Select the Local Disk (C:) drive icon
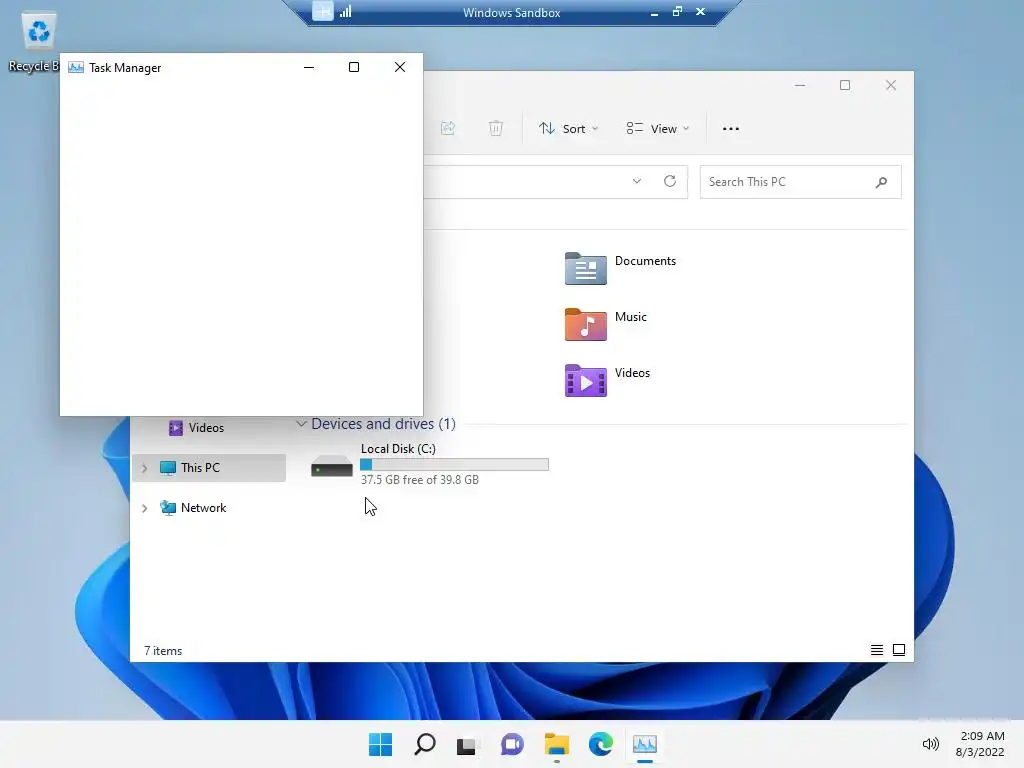Screen dimensions: 1024x768 [x=332, y=466]
